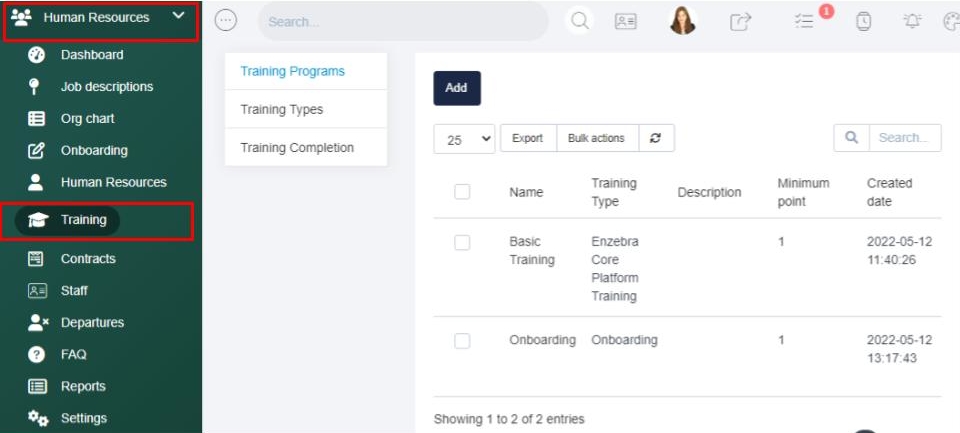Screen dimensions: 960x433
Task: Select the Onboarding row checkbox
Action: point(462,340)
